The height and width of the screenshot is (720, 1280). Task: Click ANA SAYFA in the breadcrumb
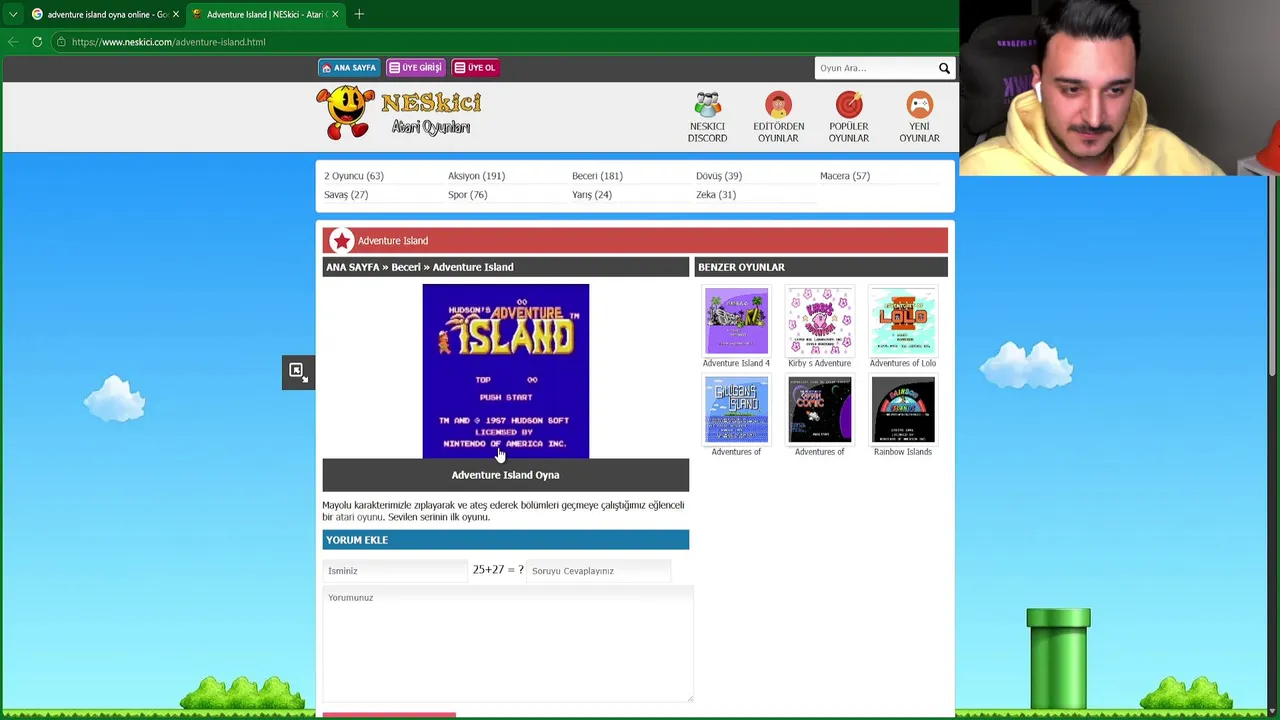point(352,267)
